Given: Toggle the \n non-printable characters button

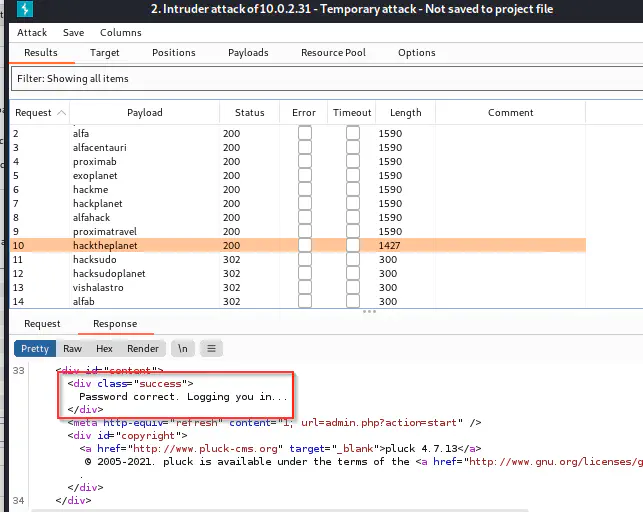Looking at the screenshot, I should tap(182, 349).
